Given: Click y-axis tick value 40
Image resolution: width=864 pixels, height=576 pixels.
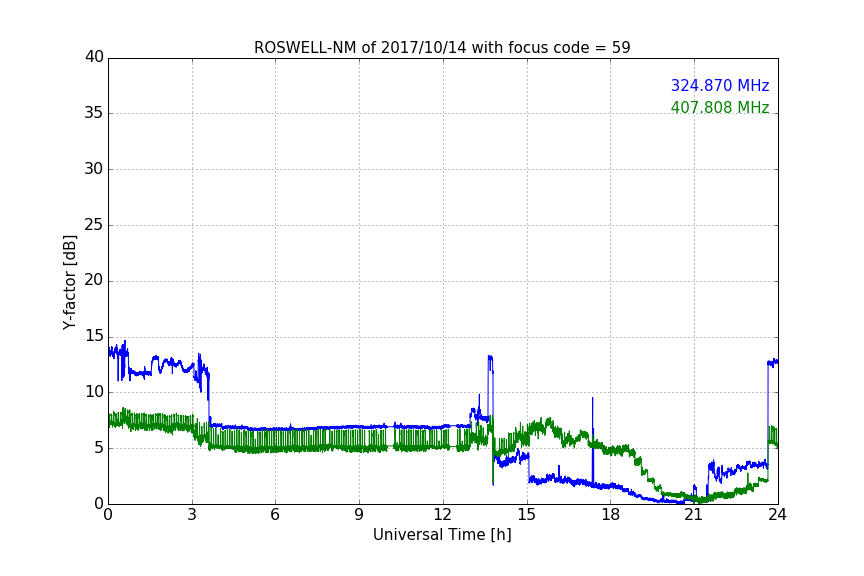Looking at the screenshot, I should [94, 57].
